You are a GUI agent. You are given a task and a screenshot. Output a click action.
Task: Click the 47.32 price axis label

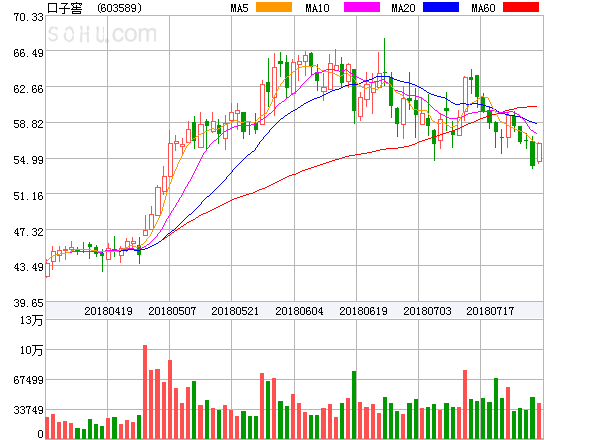tap(28, 232)
